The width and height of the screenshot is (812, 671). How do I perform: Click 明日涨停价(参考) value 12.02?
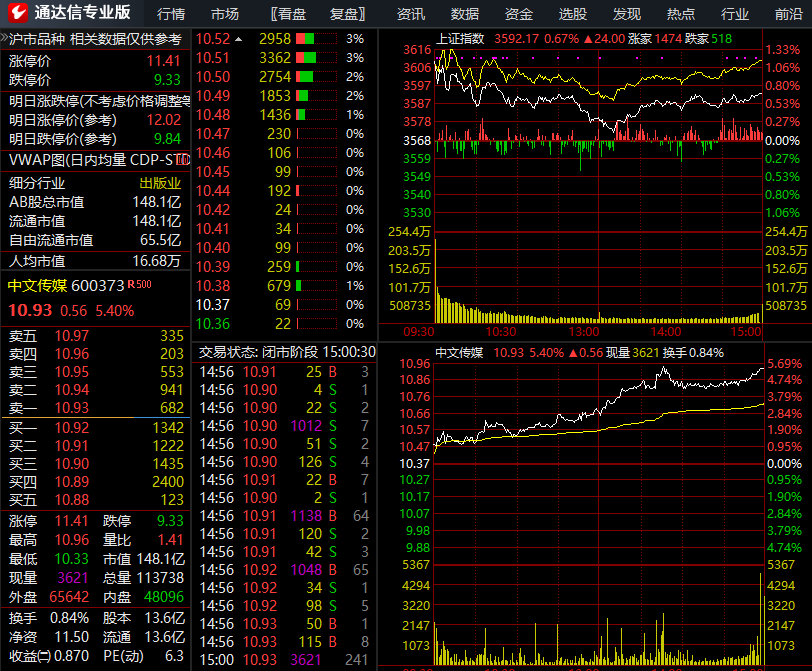pos(163,120)
